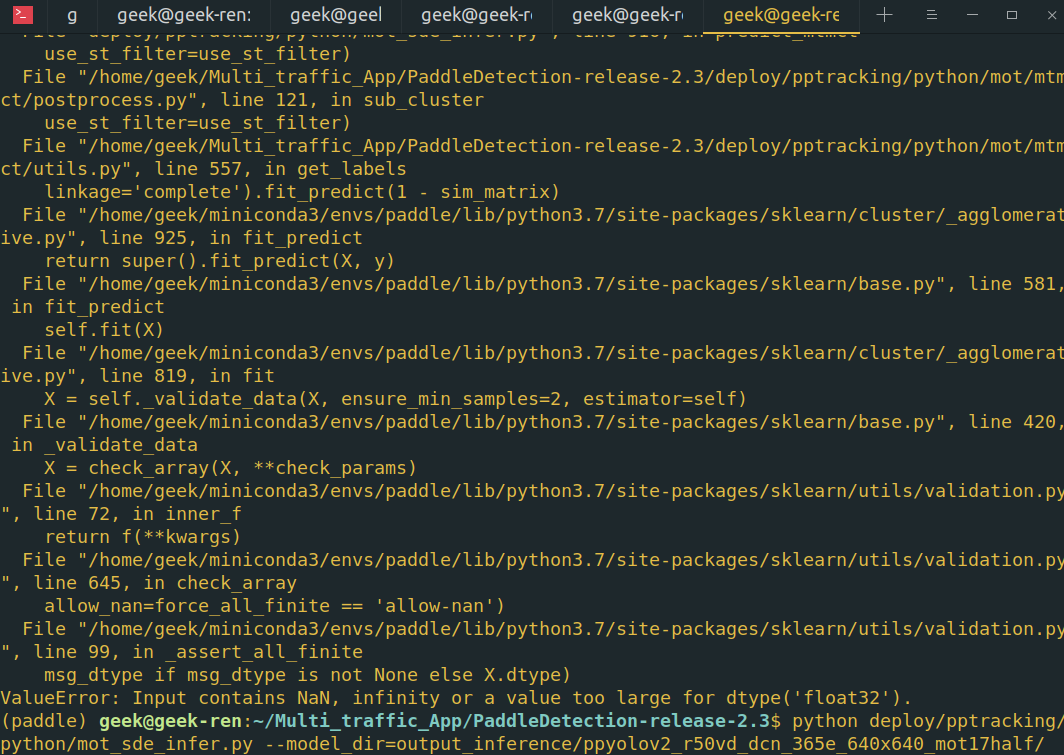1064x755 pixels.
Task: Click the red terminal icon in the title bar
Action: 24,16
